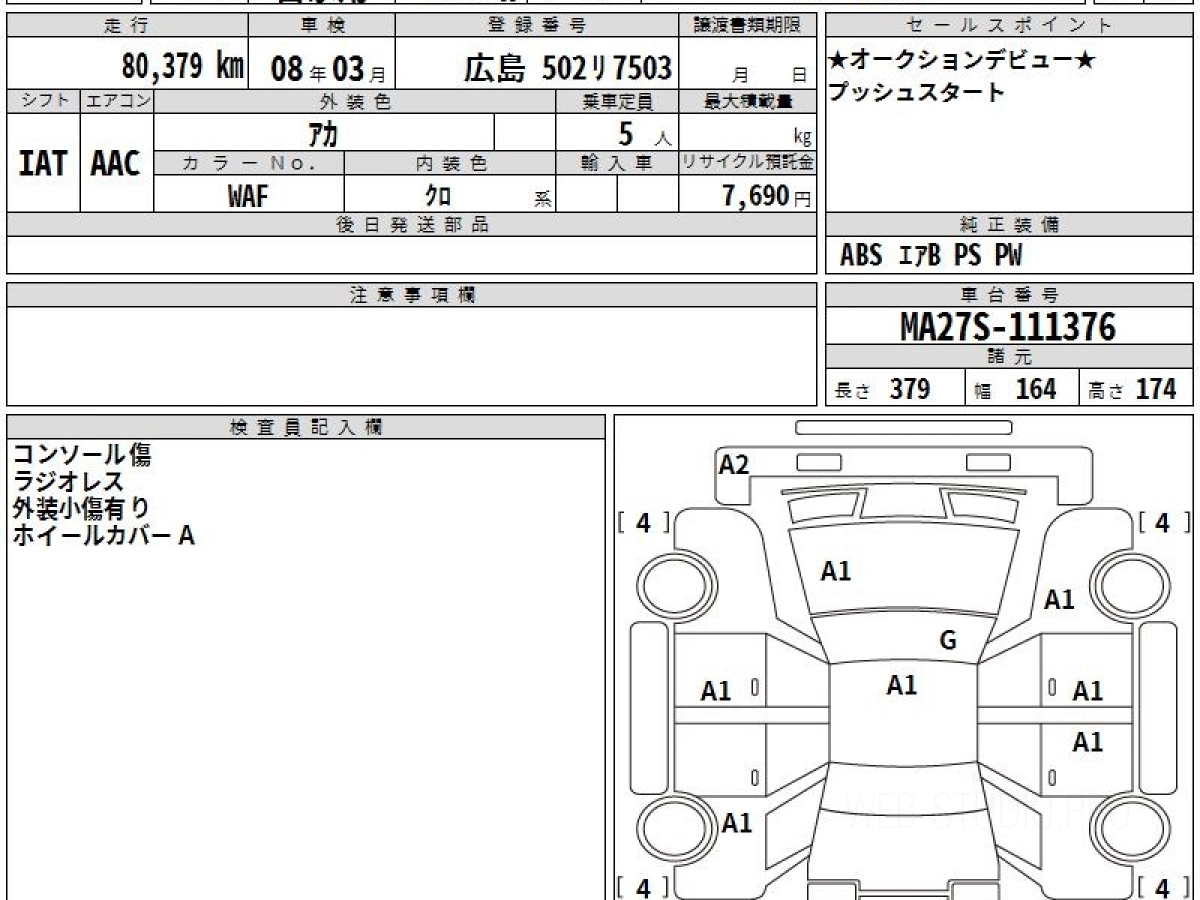Select the recycle deposit 7,690円
This screenshot has width=1200, height=900.
pyautogui.click(x=767, y=196)
